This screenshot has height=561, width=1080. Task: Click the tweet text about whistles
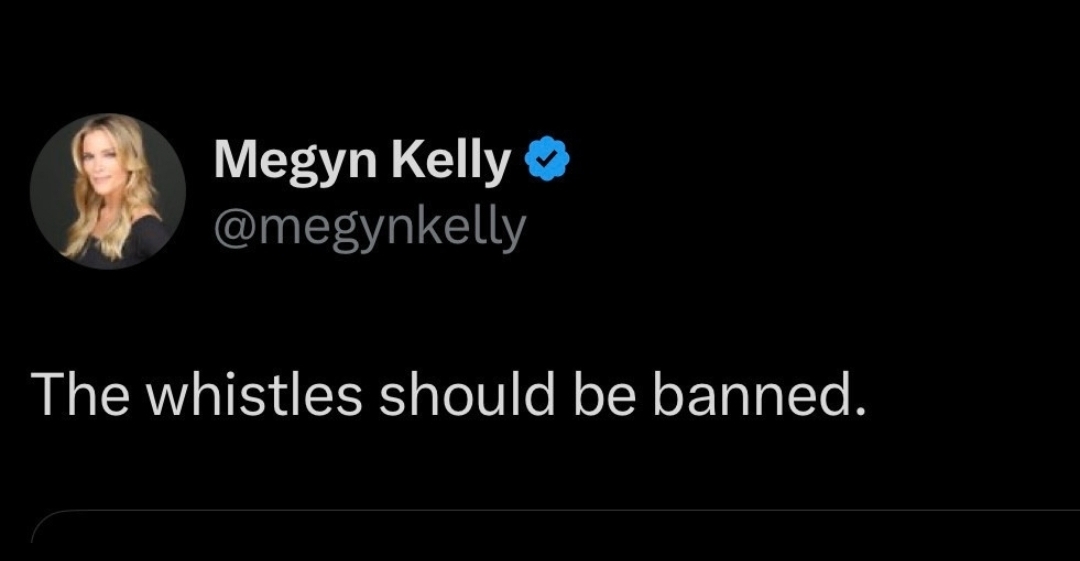pos(449,395)
